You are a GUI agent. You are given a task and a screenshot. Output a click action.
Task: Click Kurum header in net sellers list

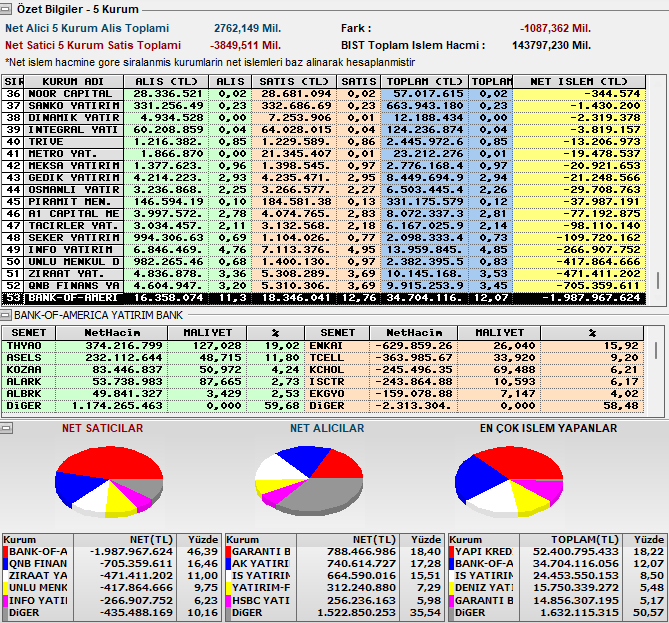(38, 540)
